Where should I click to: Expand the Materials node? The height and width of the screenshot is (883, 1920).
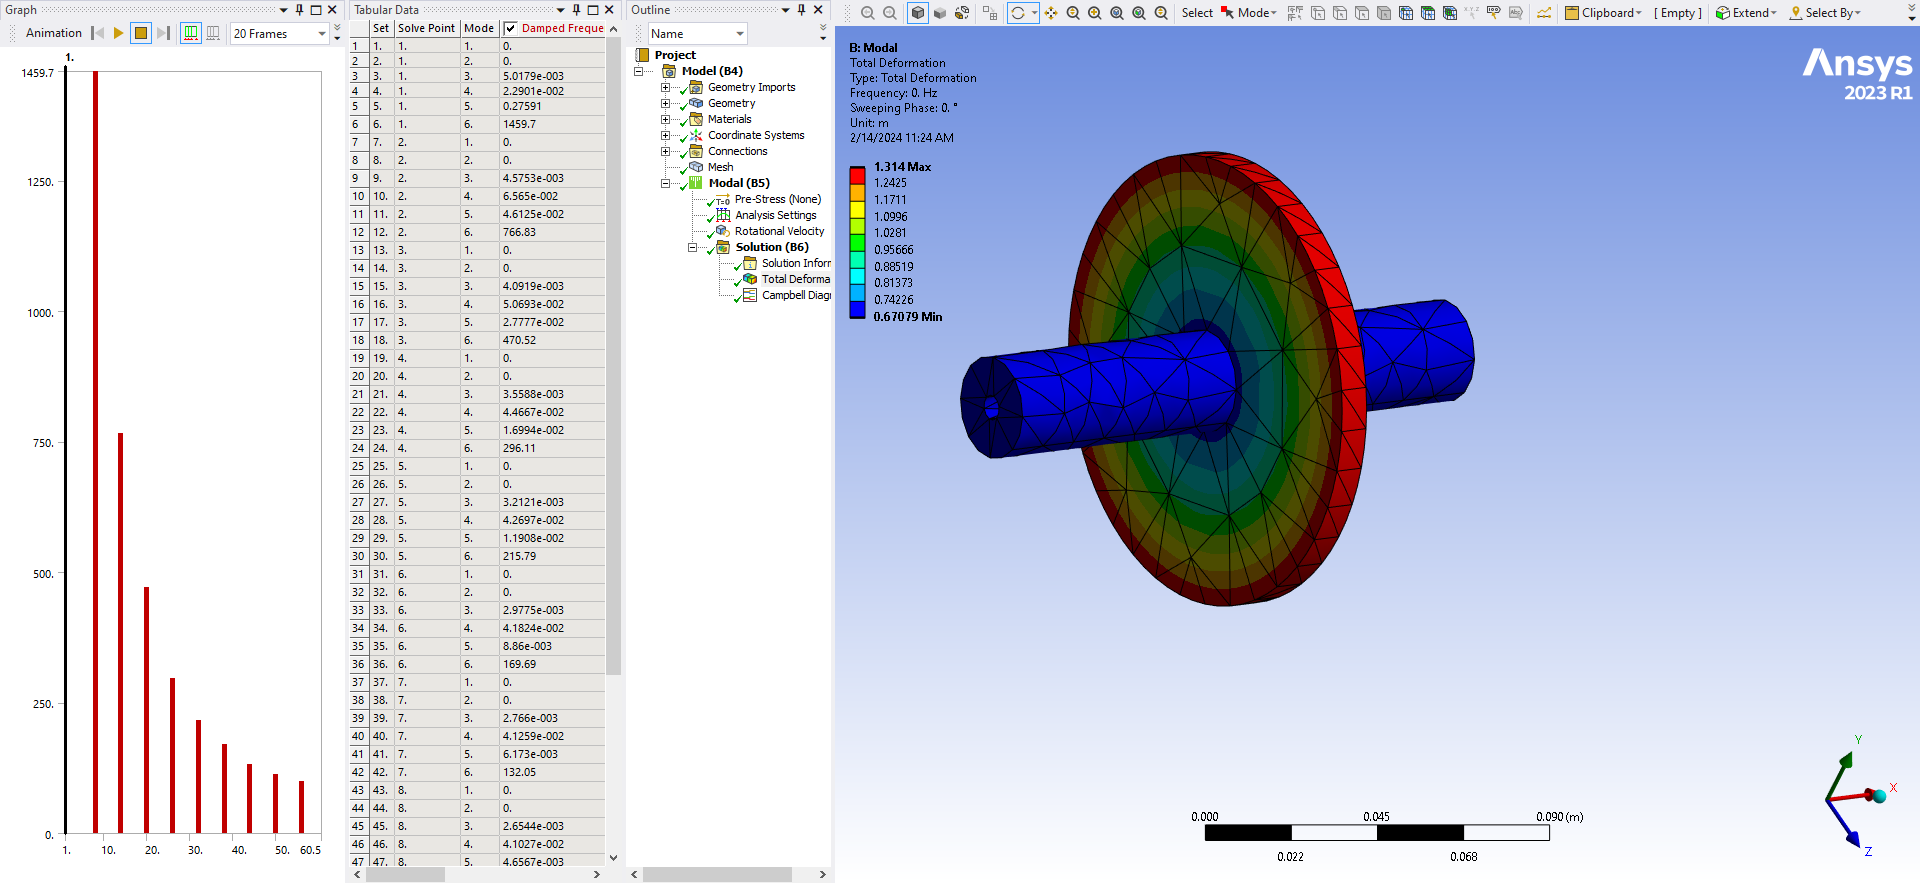coord(665,119)
